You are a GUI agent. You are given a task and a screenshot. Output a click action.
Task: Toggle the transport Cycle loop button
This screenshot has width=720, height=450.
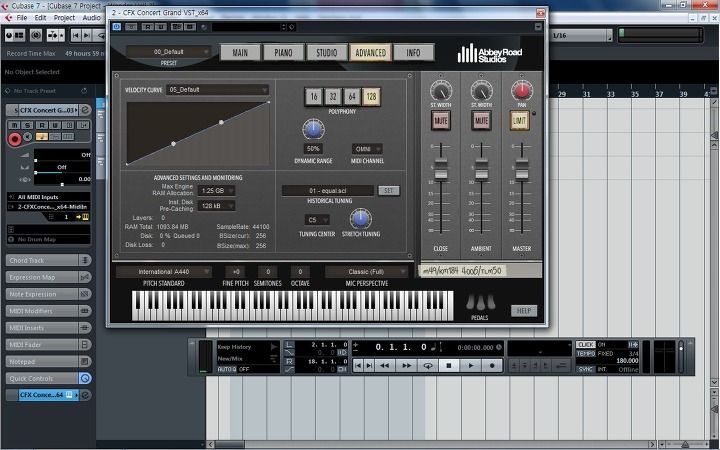428,366
